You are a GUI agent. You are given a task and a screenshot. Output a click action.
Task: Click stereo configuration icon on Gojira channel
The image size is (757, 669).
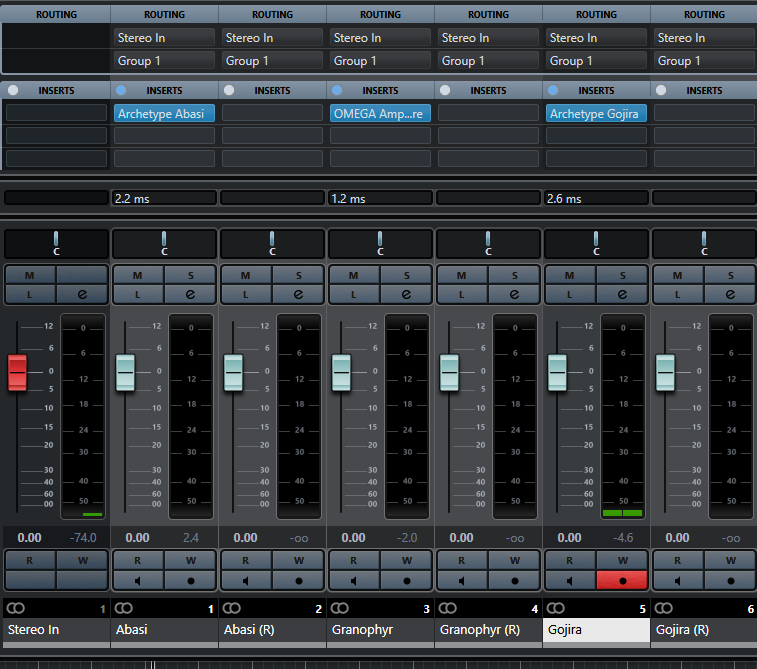tap(556, 608)
